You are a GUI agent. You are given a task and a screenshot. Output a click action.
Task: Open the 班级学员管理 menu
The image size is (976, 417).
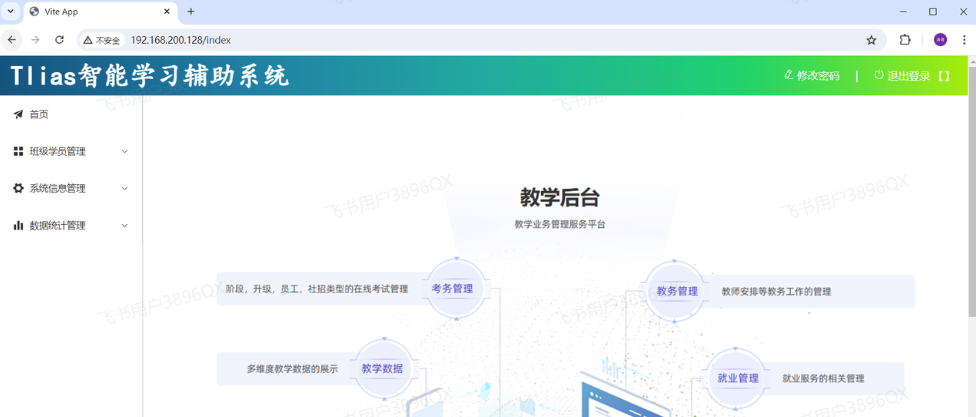click(x=71, y=151)
